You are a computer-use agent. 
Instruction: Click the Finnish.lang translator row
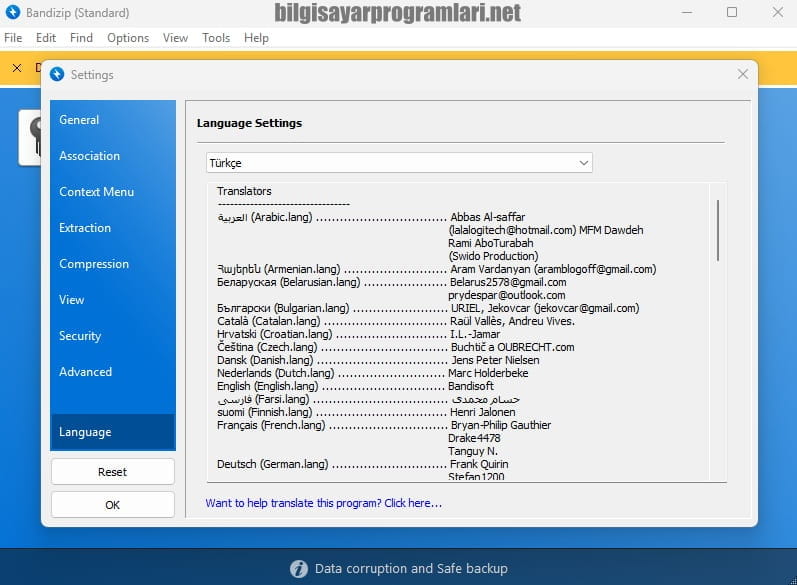(366, 412)
